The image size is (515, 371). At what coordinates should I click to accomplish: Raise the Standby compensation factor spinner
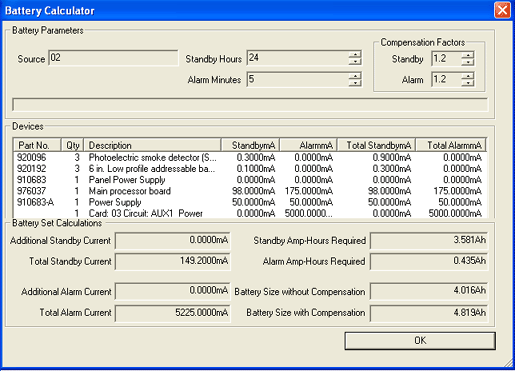[x=468, y=55]
